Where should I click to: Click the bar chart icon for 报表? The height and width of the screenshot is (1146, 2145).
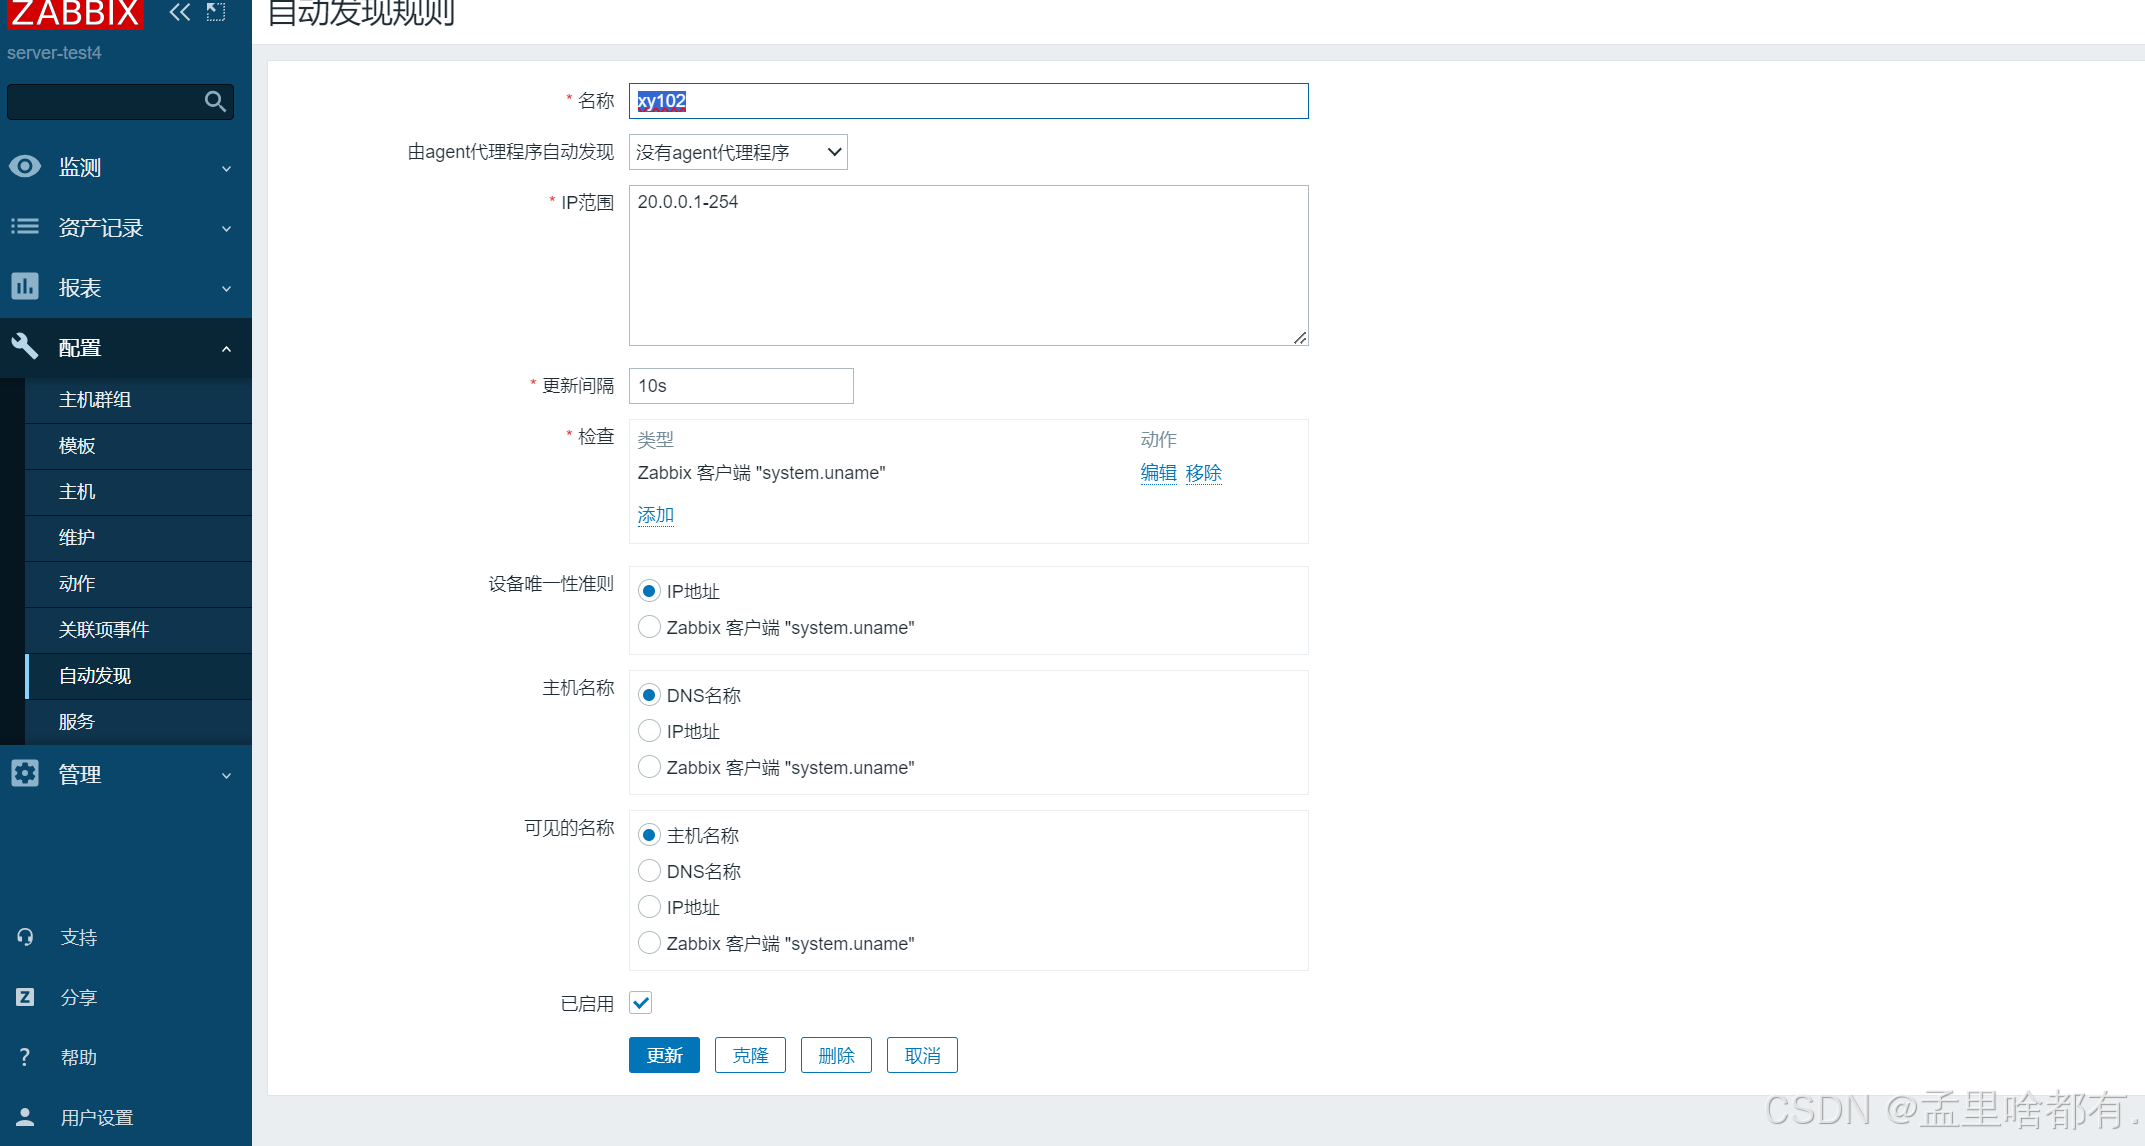pos(25,287)
